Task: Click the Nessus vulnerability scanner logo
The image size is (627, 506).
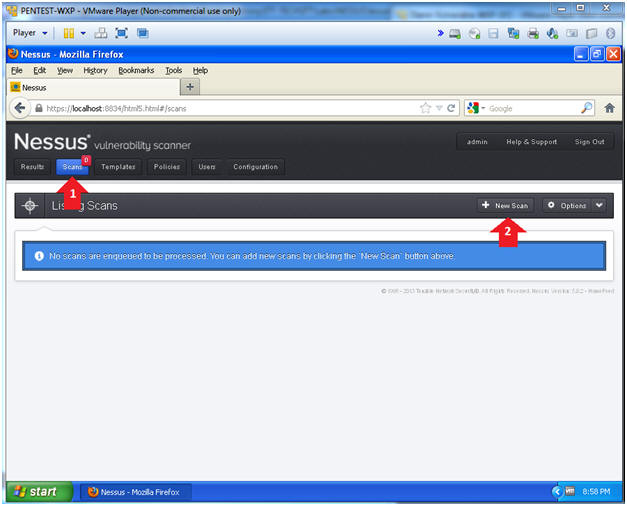Action: point(102,142)
